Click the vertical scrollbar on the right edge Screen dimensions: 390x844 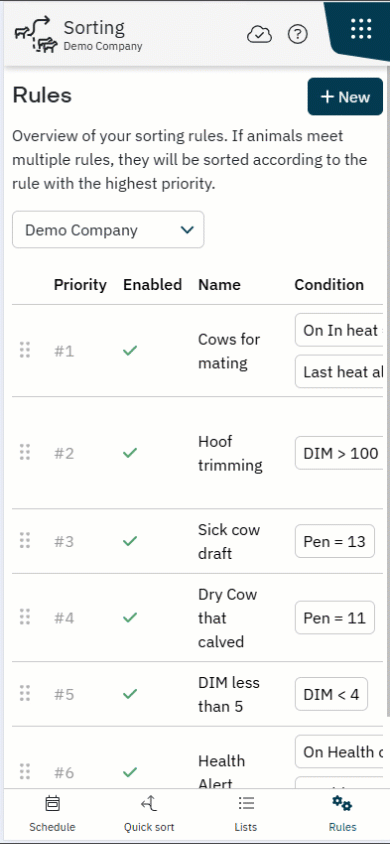(387, 393)
